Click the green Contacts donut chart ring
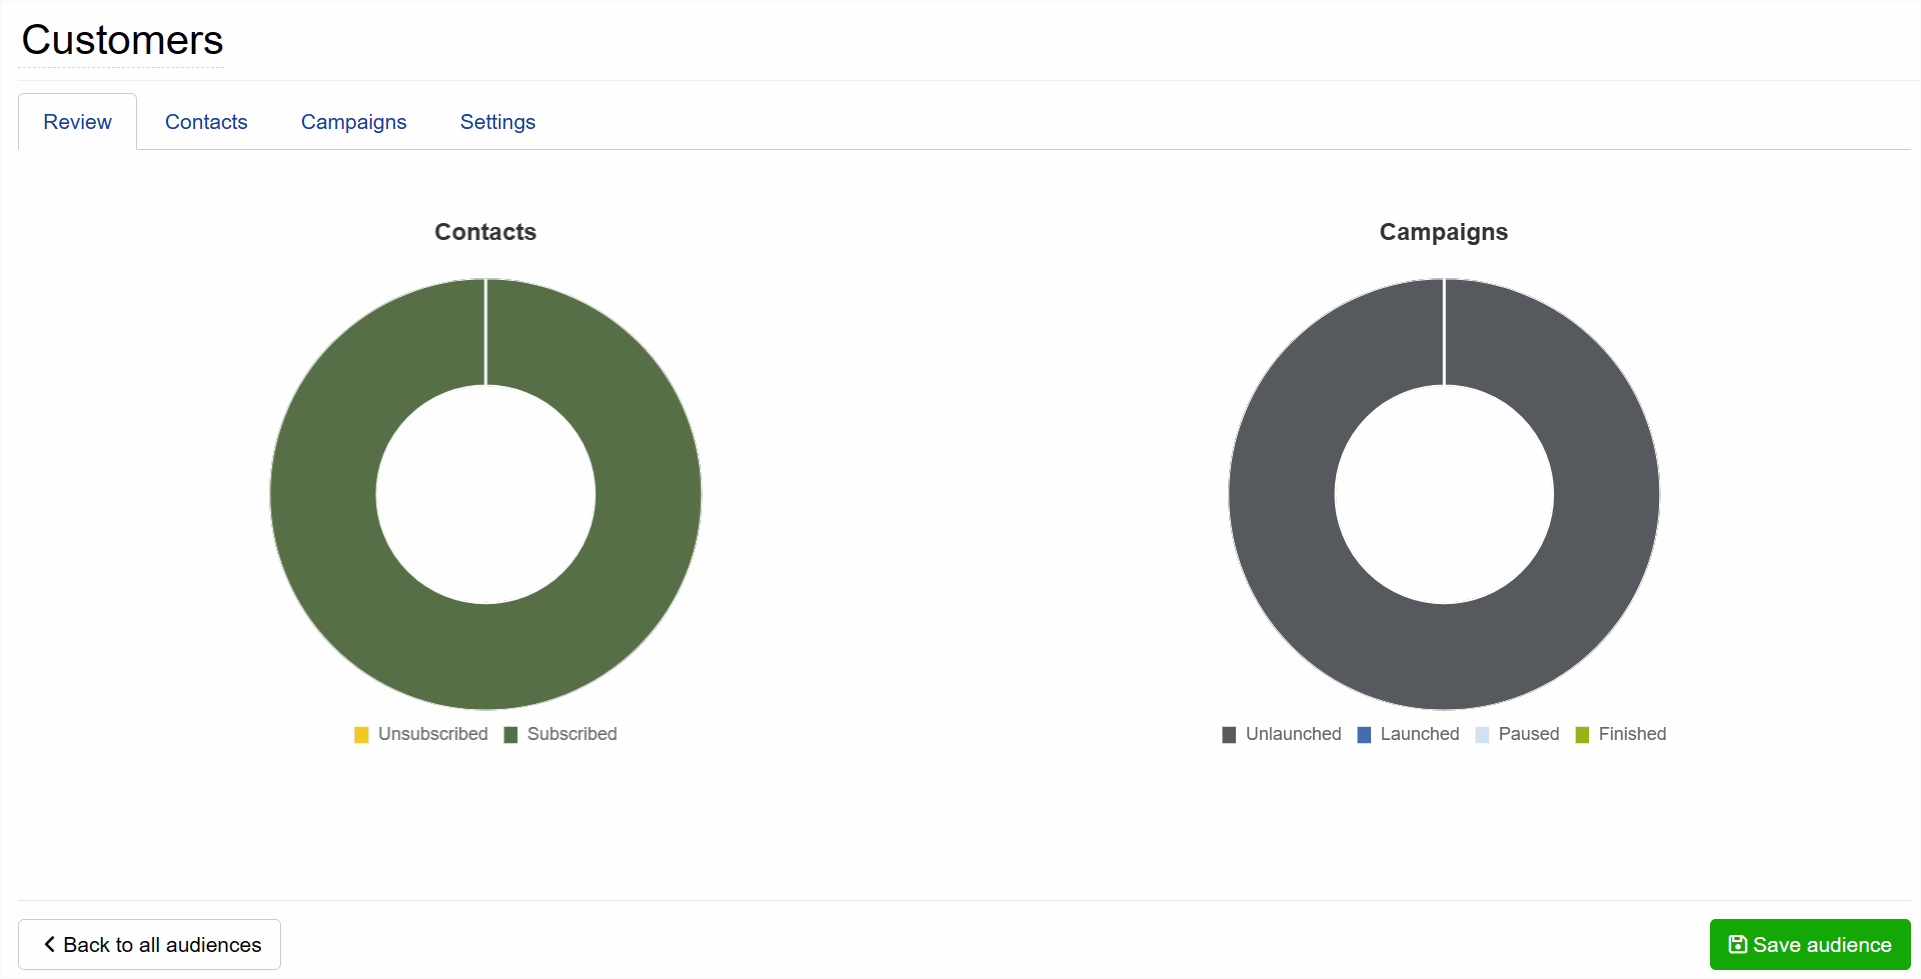 click(486, 656)
